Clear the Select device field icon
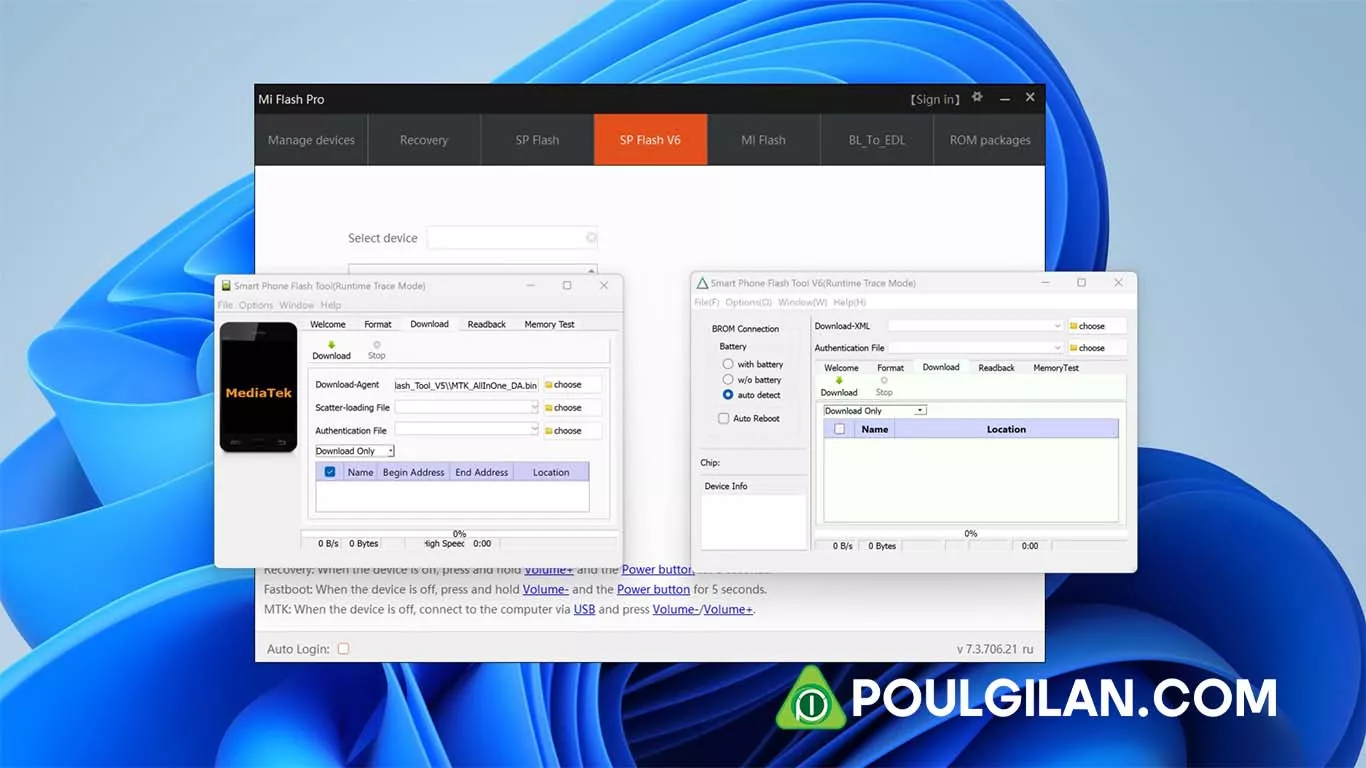This screenshot has width=1366, height=768. coord(591,238)
